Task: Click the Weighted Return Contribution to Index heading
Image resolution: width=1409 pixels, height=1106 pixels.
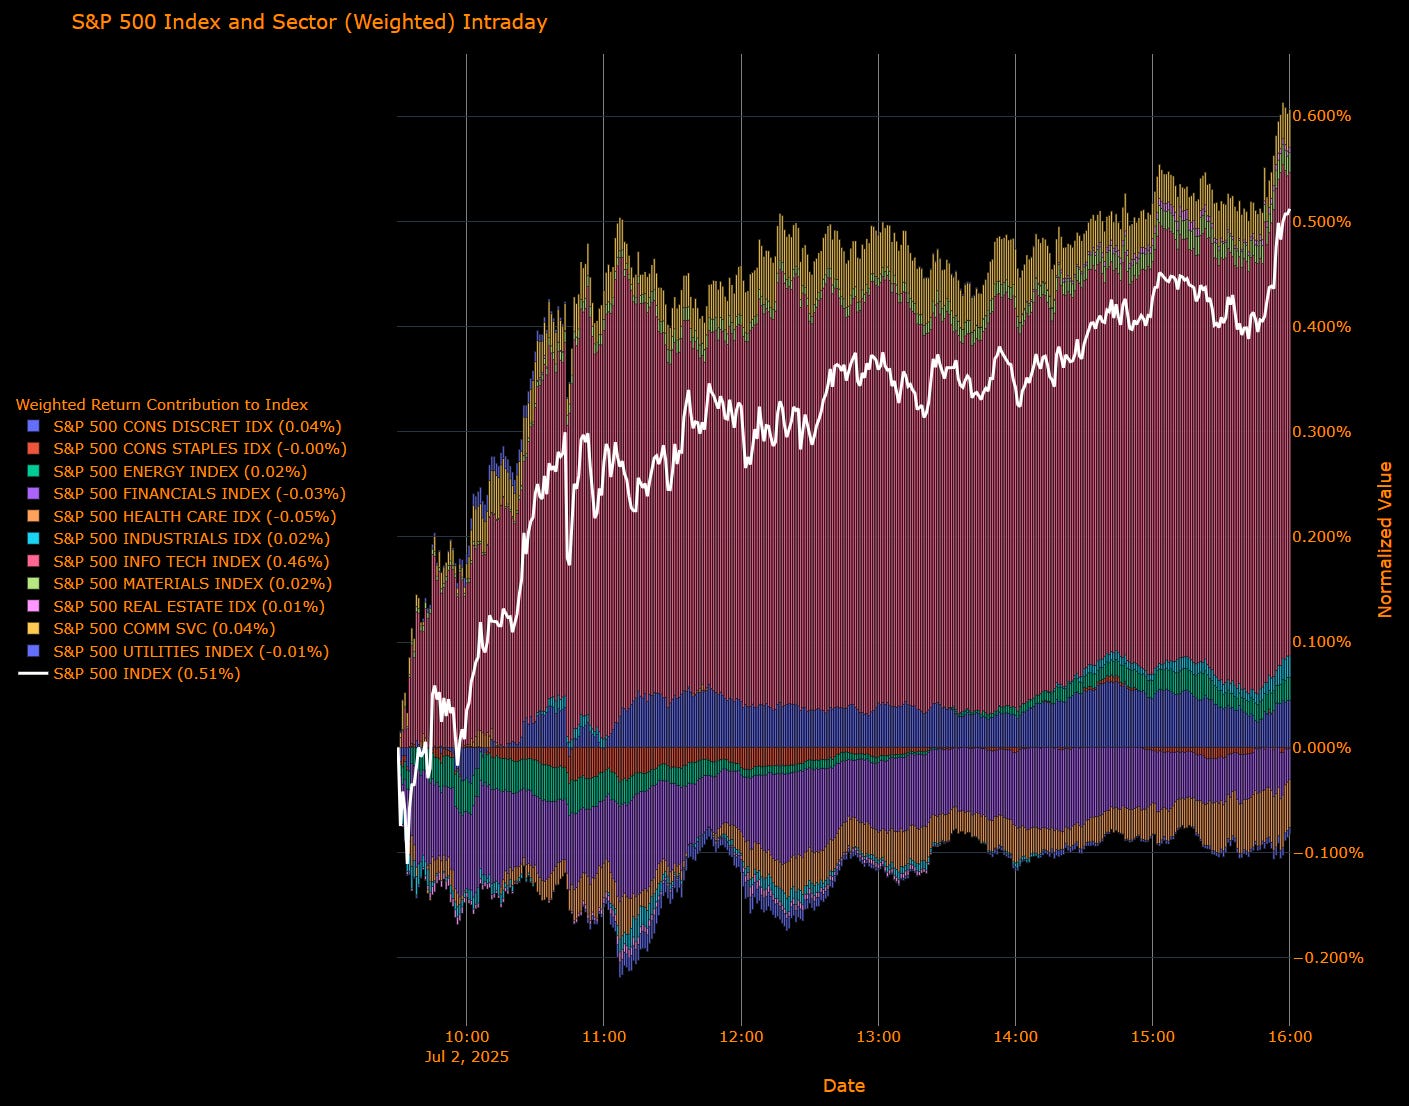Action: click(162, 405)
